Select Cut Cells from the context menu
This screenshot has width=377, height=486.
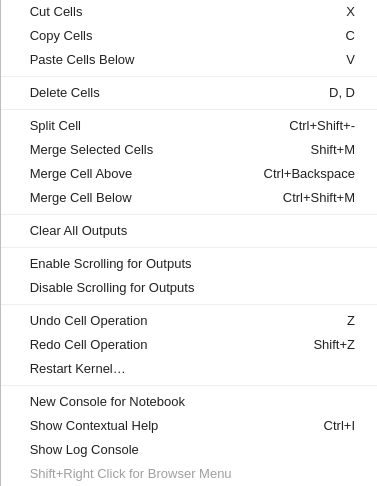(189, 12)
